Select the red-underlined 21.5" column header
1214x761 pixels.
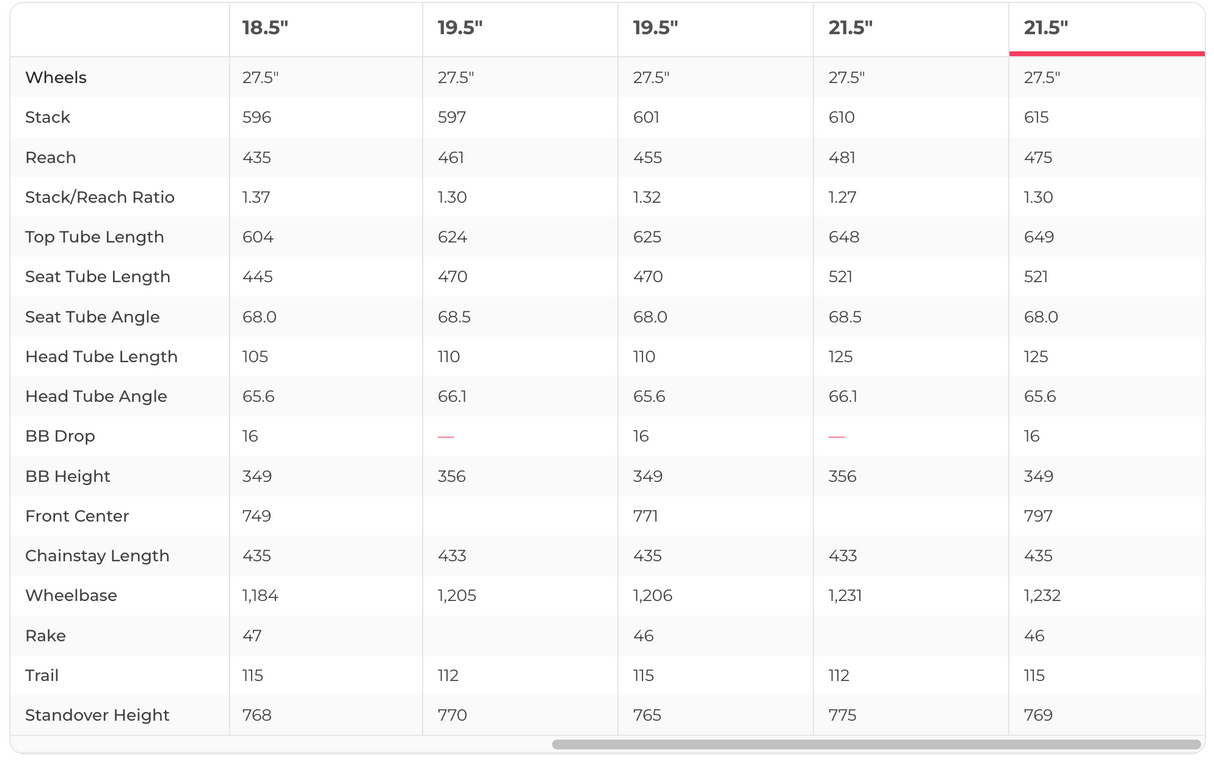pos(1046,28)
